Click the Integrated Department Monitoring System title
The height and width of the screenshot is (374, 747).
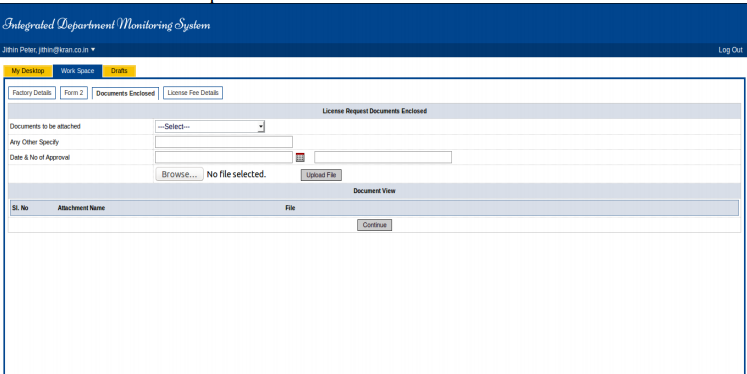coord(106,24)
